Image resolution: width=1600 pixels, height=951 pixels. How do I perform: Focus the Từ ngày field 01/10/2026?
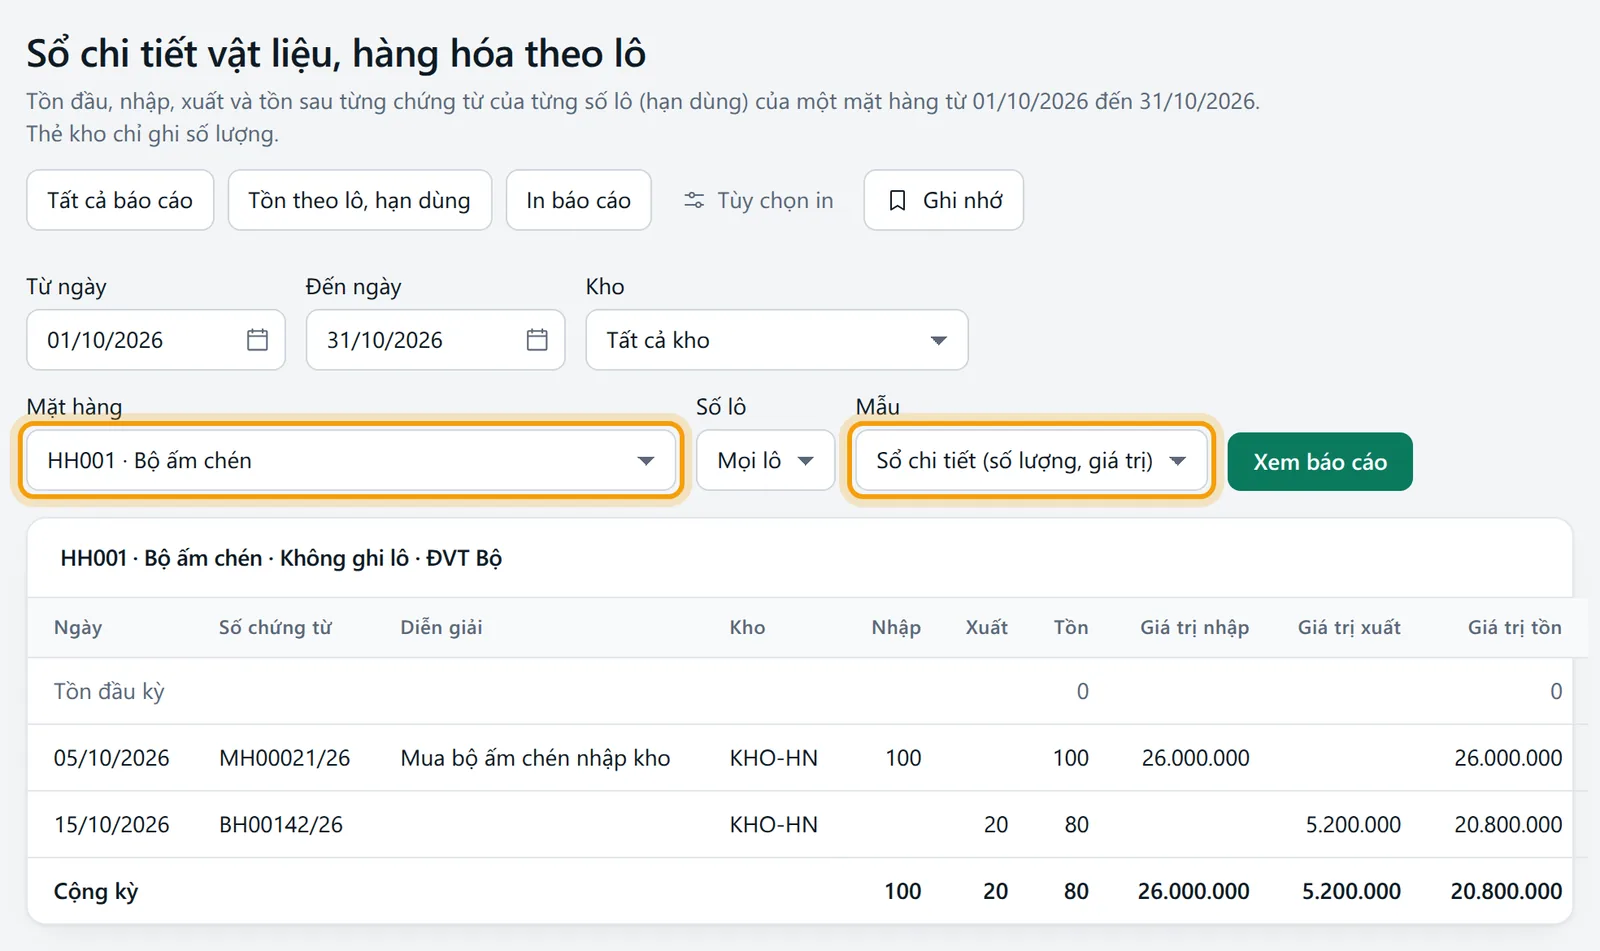click(156, 340)
